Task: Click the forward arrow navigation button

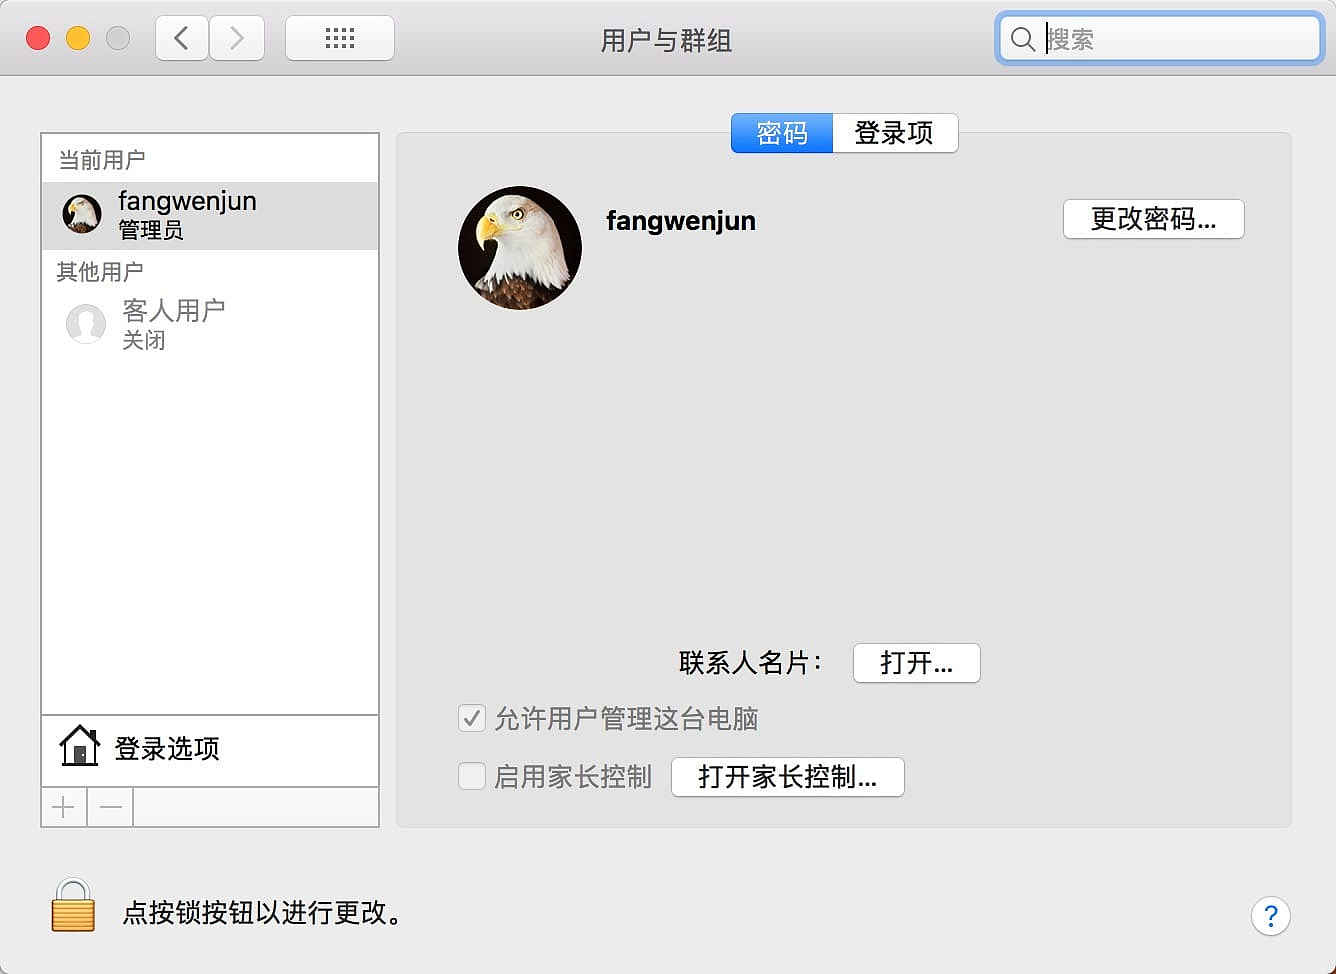Action: tap(237, 39)
